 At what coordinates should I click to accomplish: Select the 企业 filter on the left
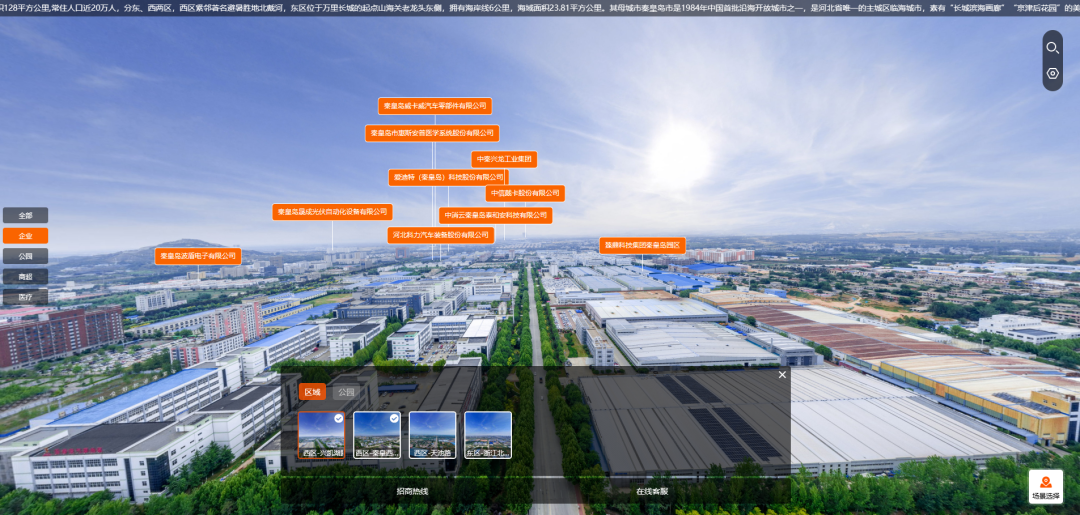(25, 235)
